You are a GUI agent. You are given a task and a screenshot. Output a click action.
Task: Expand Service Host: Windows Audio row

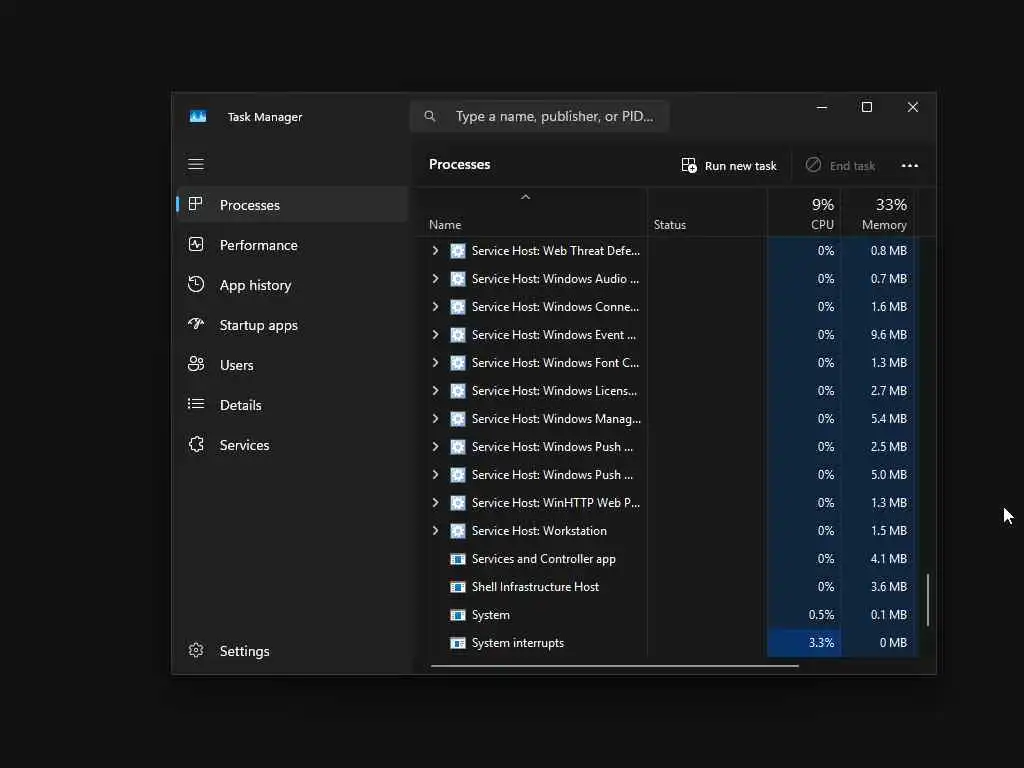[436, 279]
